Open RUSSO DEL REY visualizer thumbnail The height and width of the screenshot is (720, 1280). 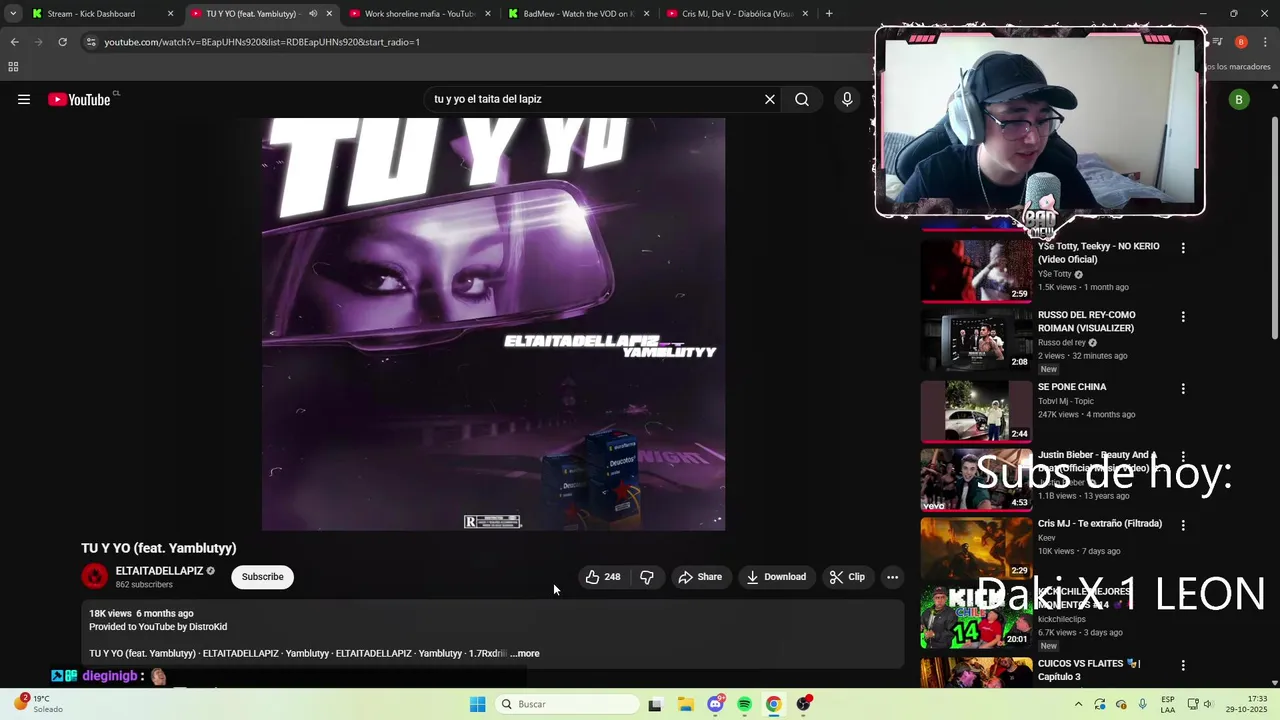pos(976,340)
